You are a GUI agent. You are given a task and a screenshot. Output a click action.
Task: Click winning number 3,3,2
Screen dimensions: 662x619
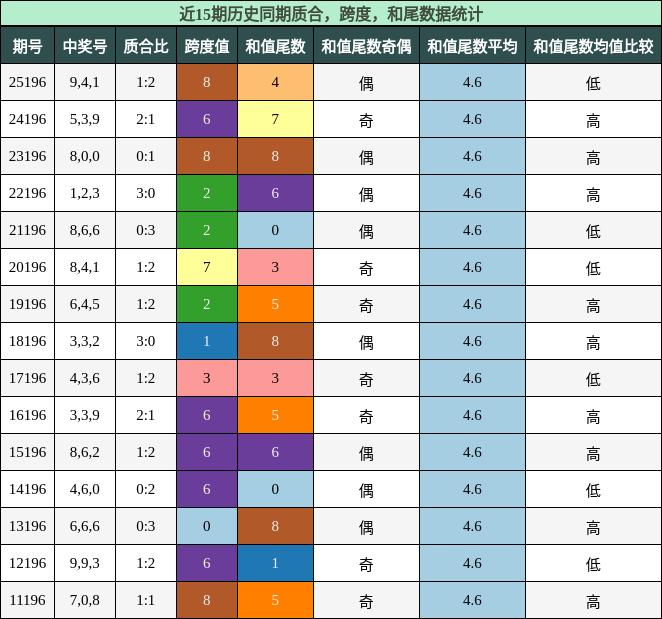[x=85, y=341]
